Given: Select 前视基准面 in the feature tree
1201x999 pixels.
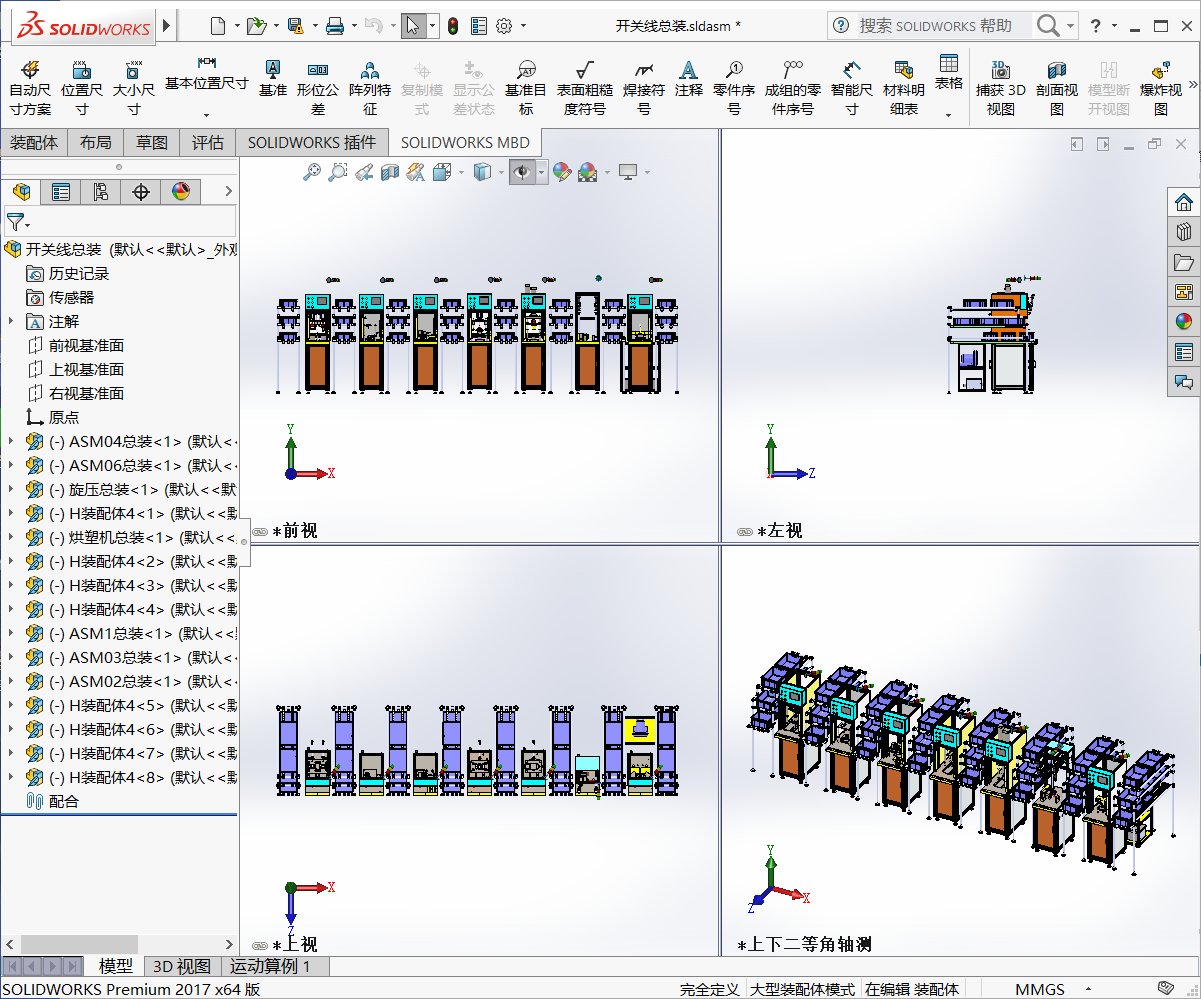Looking at the screenshot, I should (x=86, y=345).
